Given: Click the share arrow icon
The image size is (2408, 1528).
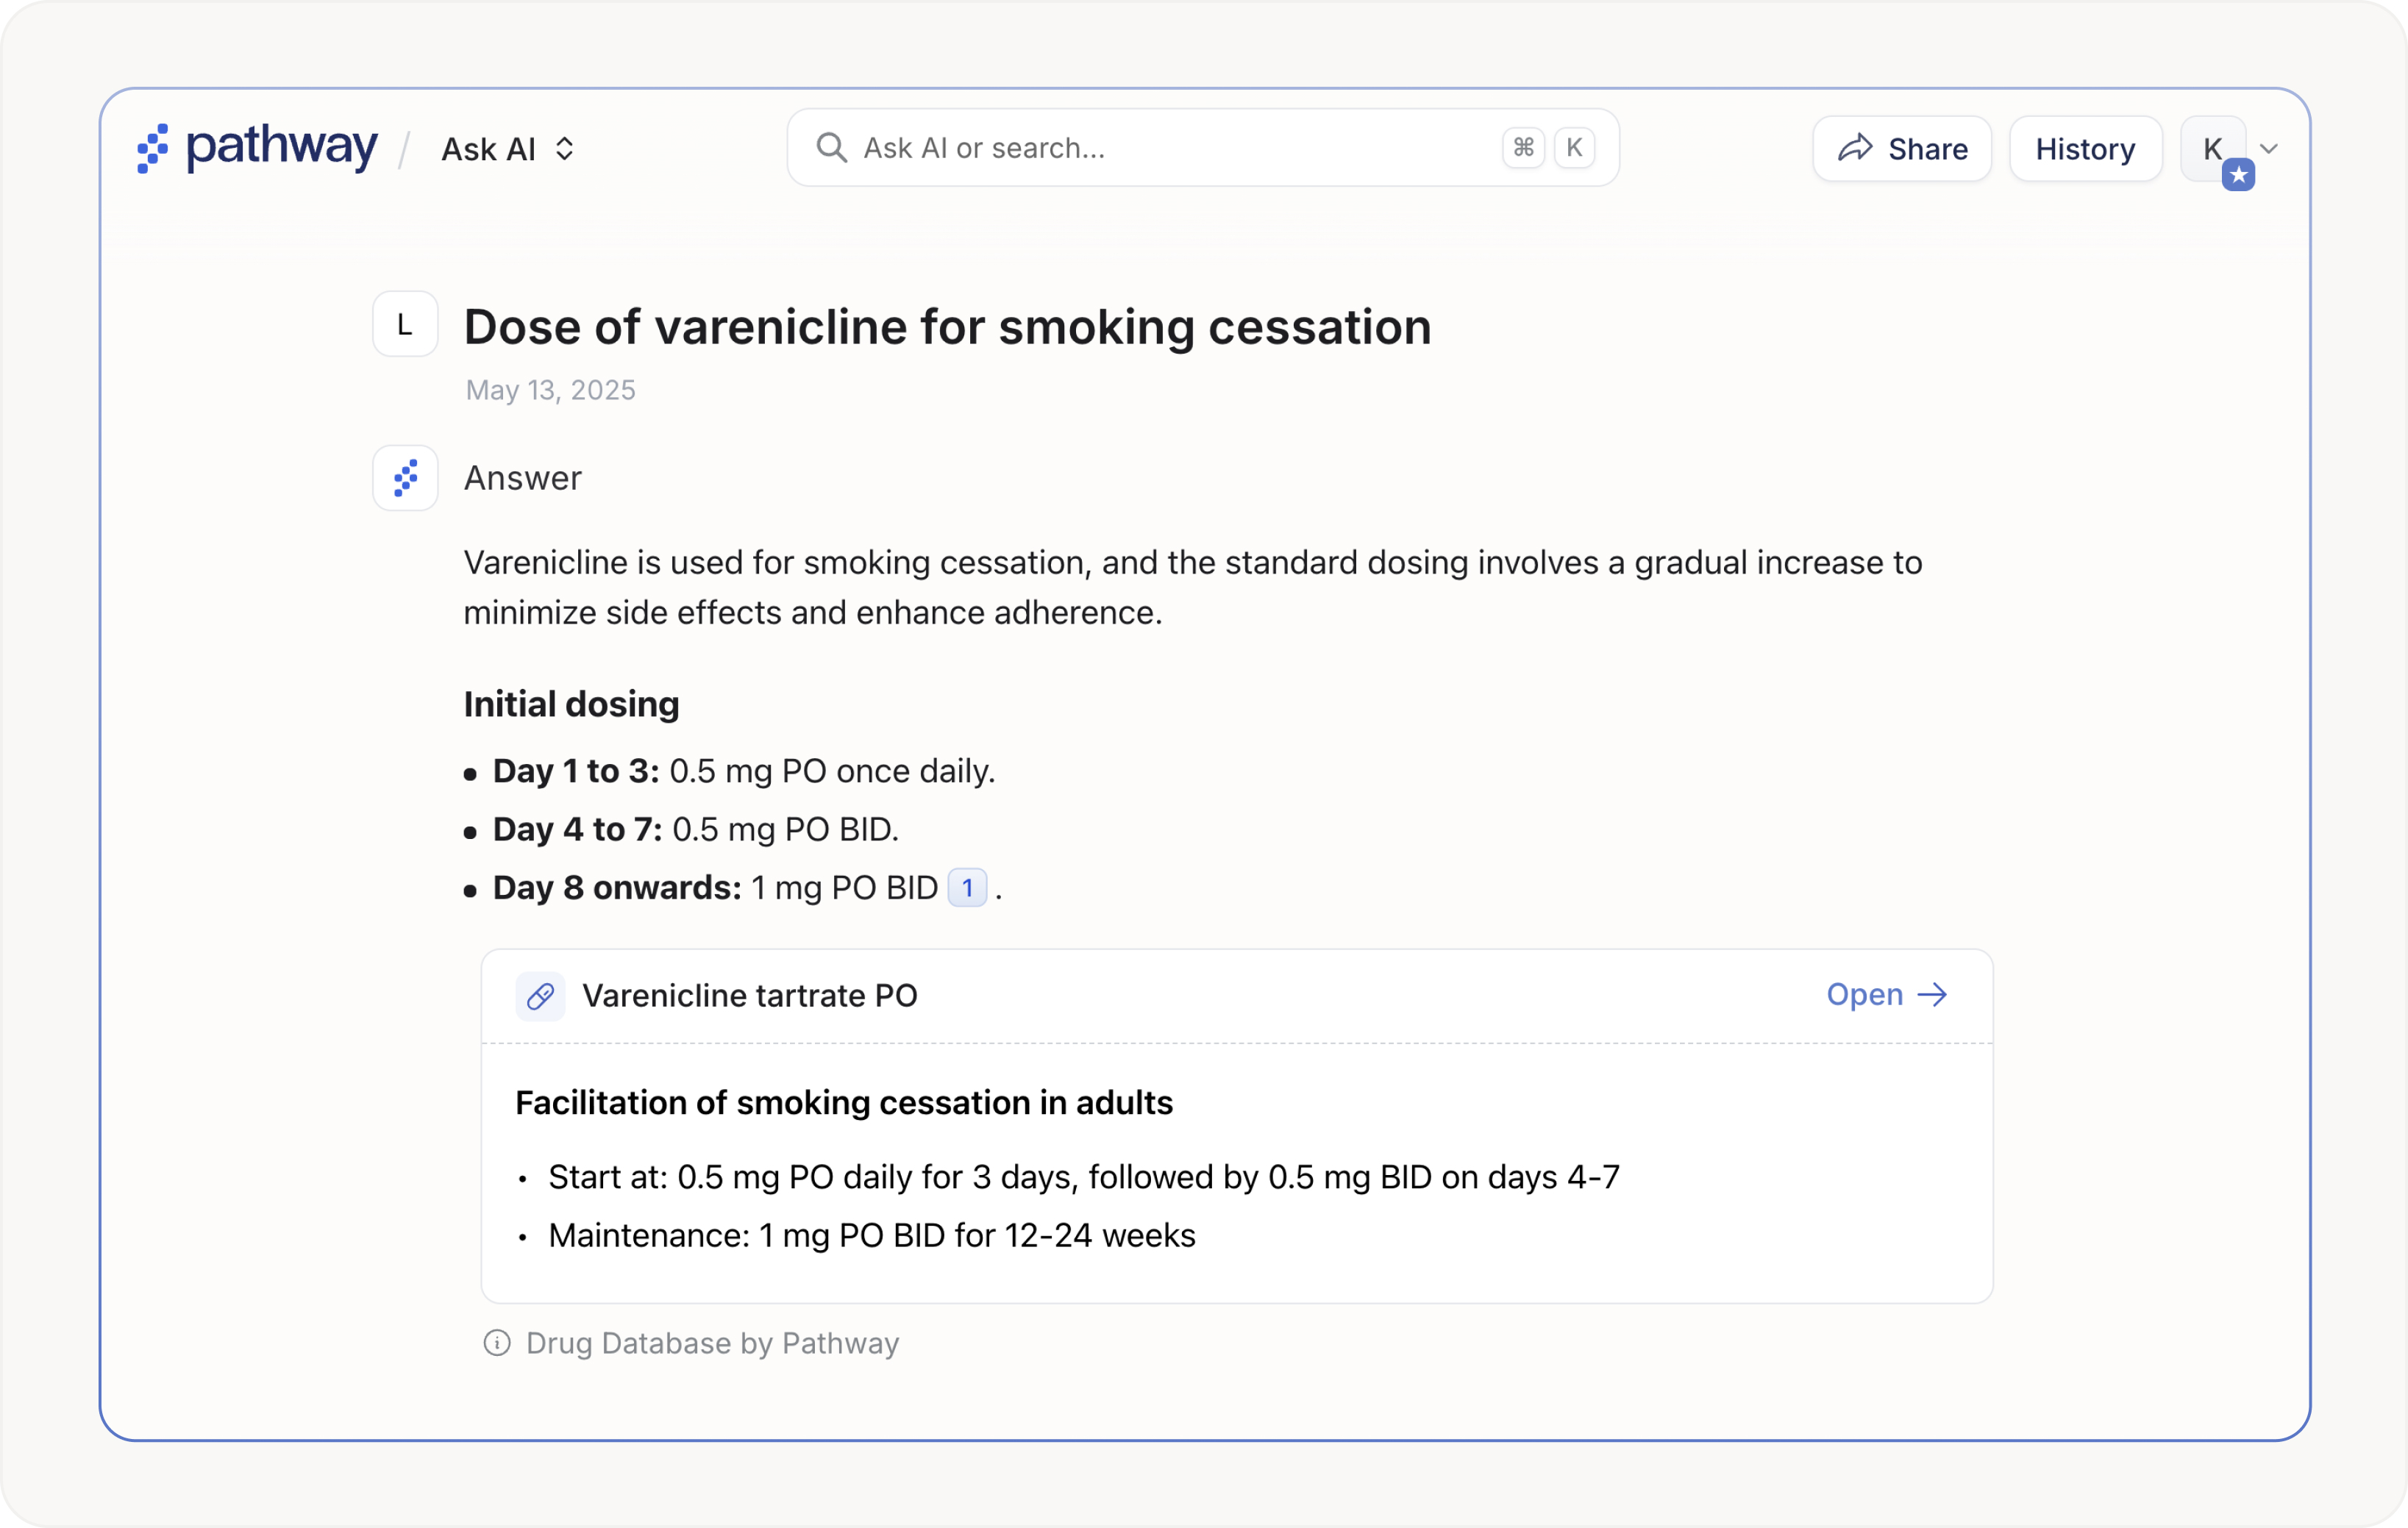Looking at the screenshot, I should [x=1855, y=148].
